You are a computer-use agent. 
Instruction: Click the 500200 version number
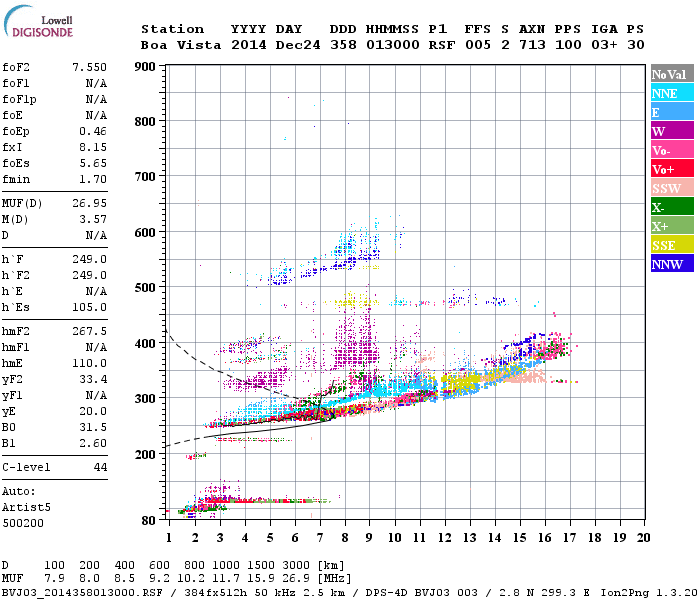[x=23, y=523]
